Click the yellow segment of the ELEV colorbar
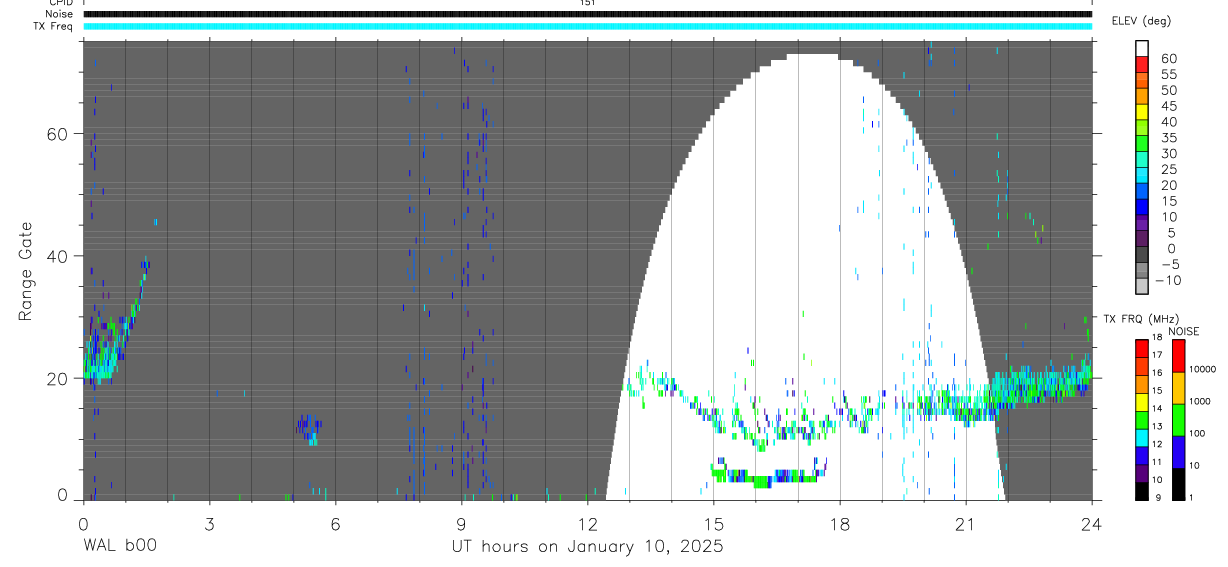The width and height of the screenshot is (1228, 567). tap(1141, 112)
